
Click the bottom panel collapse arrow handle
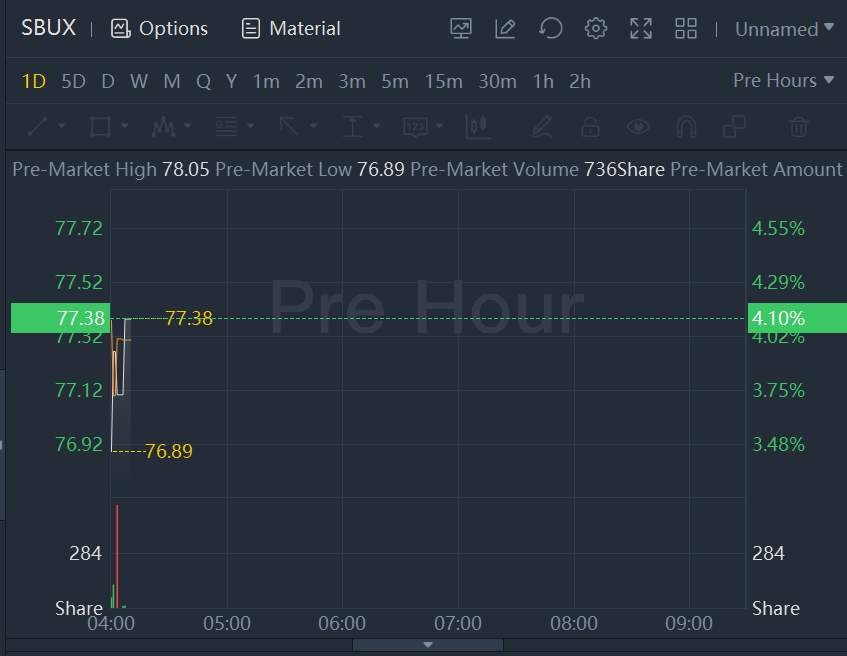click(x=428, y=645)
